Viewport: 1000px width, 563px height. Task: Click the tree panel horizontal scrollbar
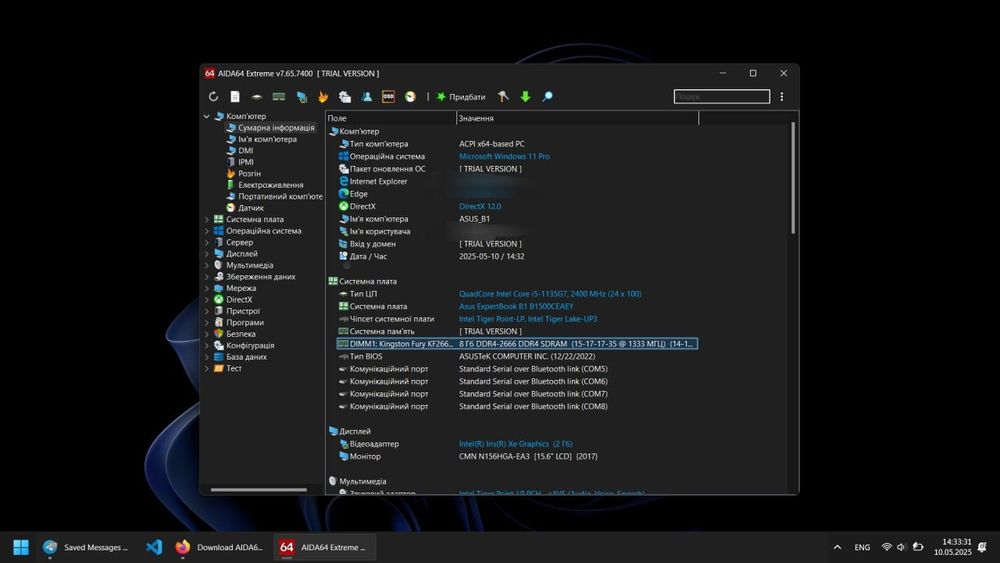click(x=258, y=490)
